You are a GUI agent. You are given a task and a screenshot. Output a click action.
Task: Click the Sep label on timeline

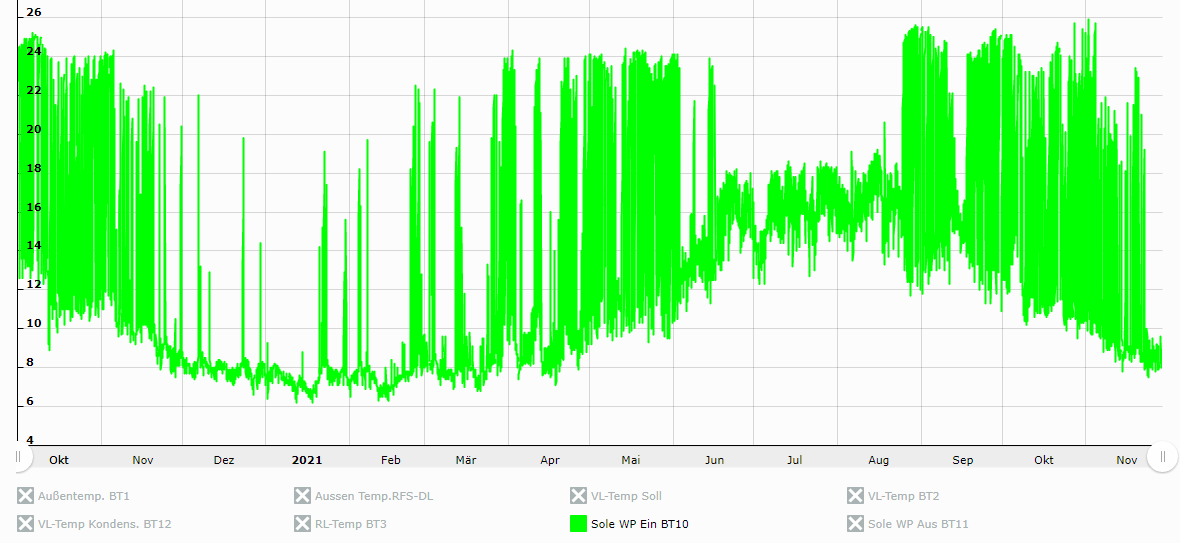[963, 460]
